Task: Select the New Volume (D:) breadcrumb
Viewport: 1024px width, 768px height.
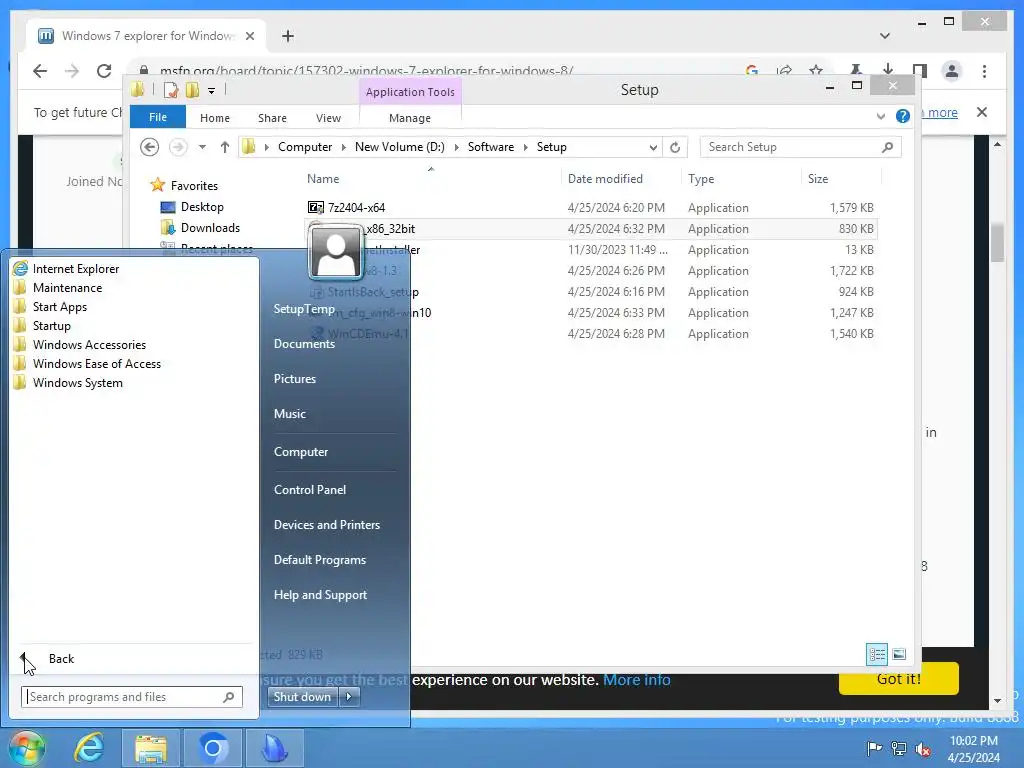Action: click(x=399, y=147)
